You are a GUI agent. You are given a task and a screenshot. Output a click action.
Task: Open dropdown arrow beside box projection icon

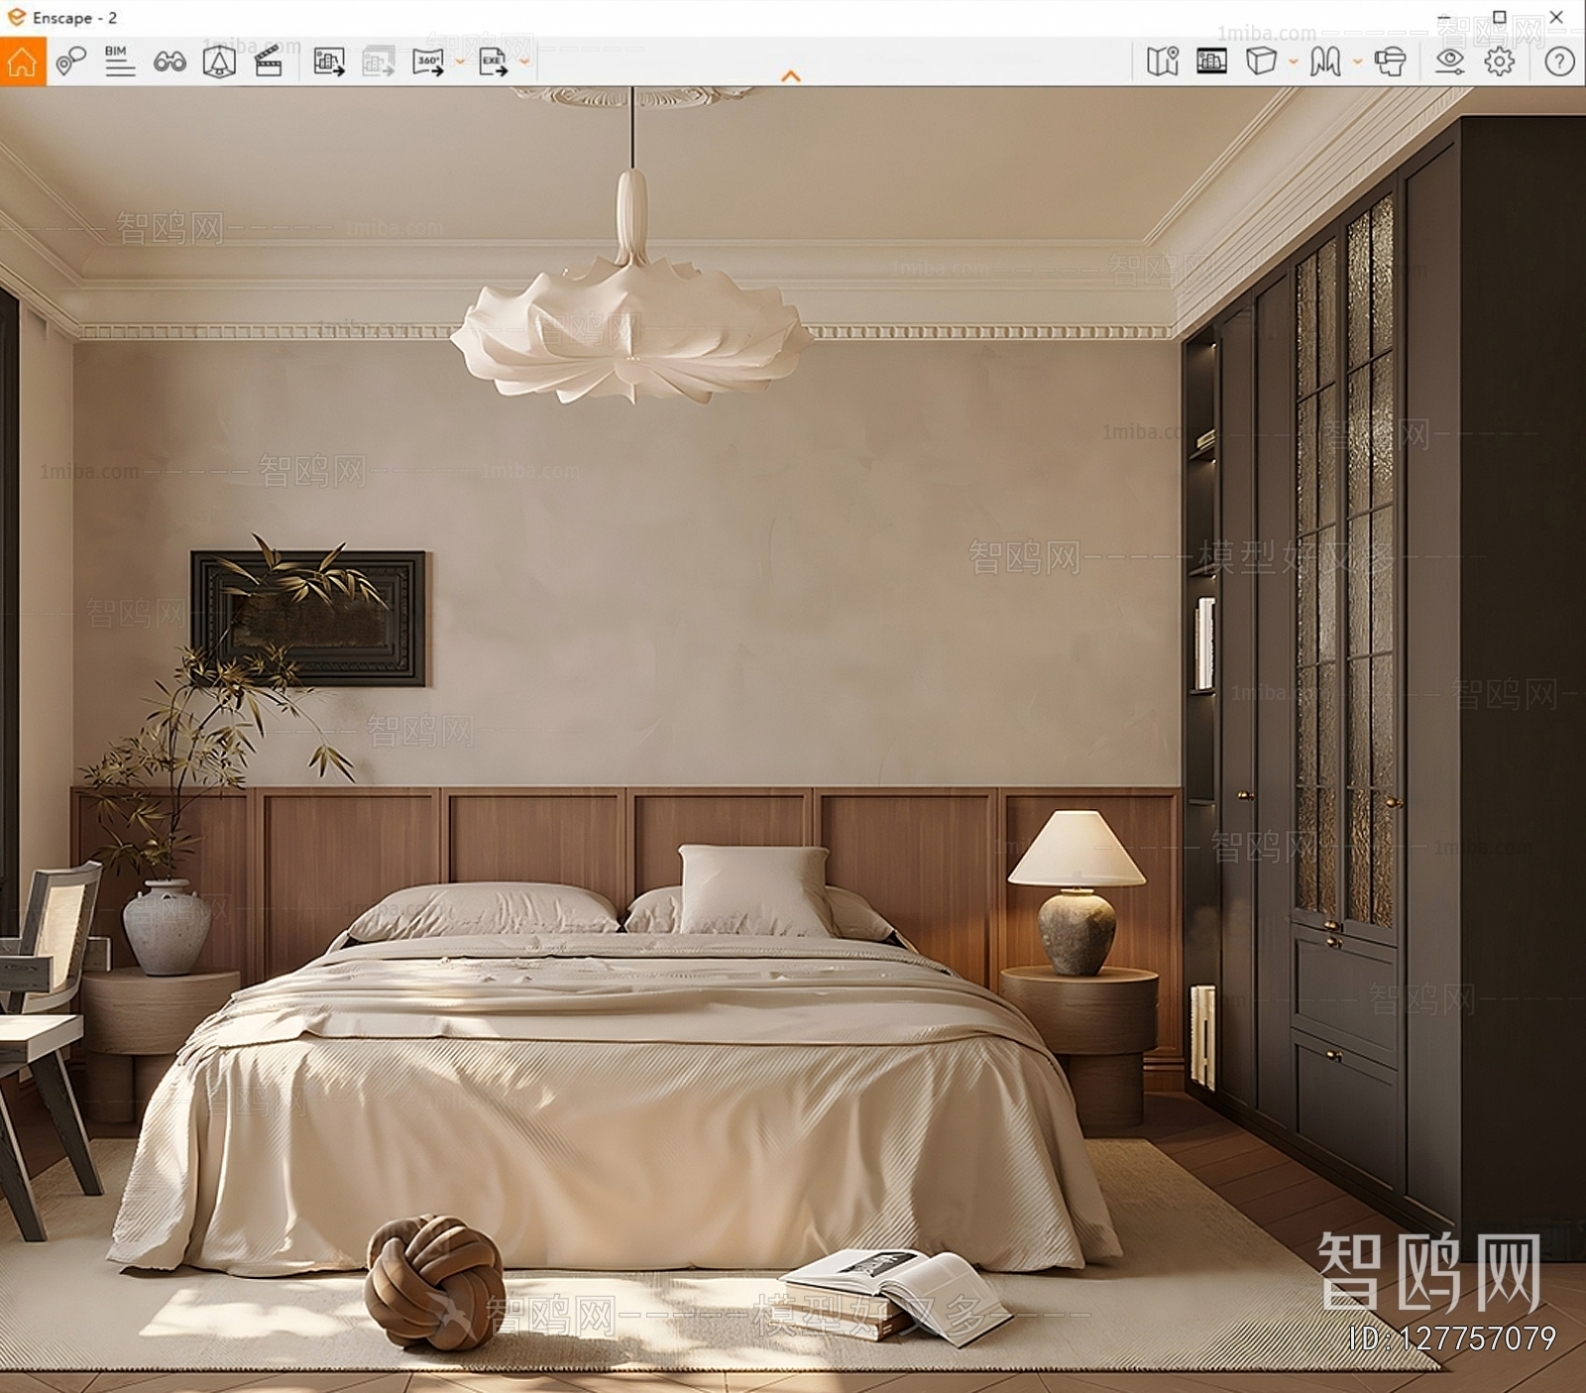[1293, 62]
